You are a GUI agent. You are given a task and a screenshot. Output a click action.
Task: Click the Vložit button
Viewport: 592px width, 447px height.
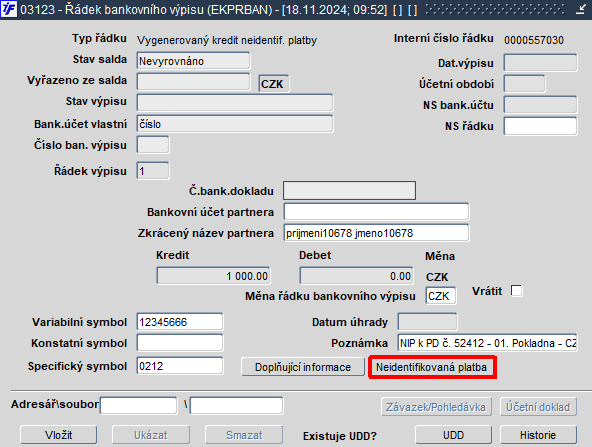coord(59,435)
